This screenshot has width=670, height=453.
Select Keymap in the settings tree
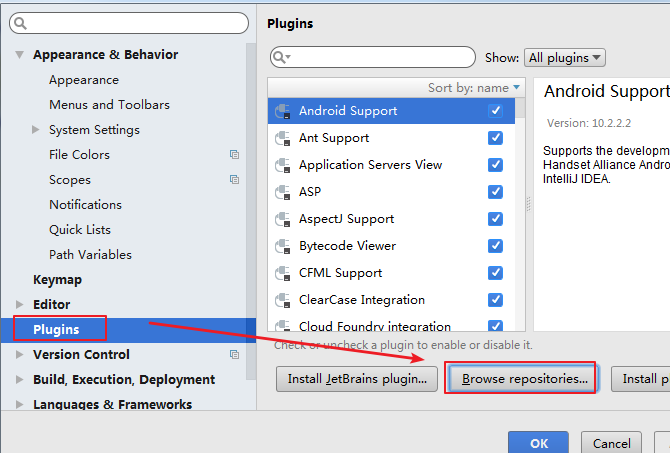[57, 279]
